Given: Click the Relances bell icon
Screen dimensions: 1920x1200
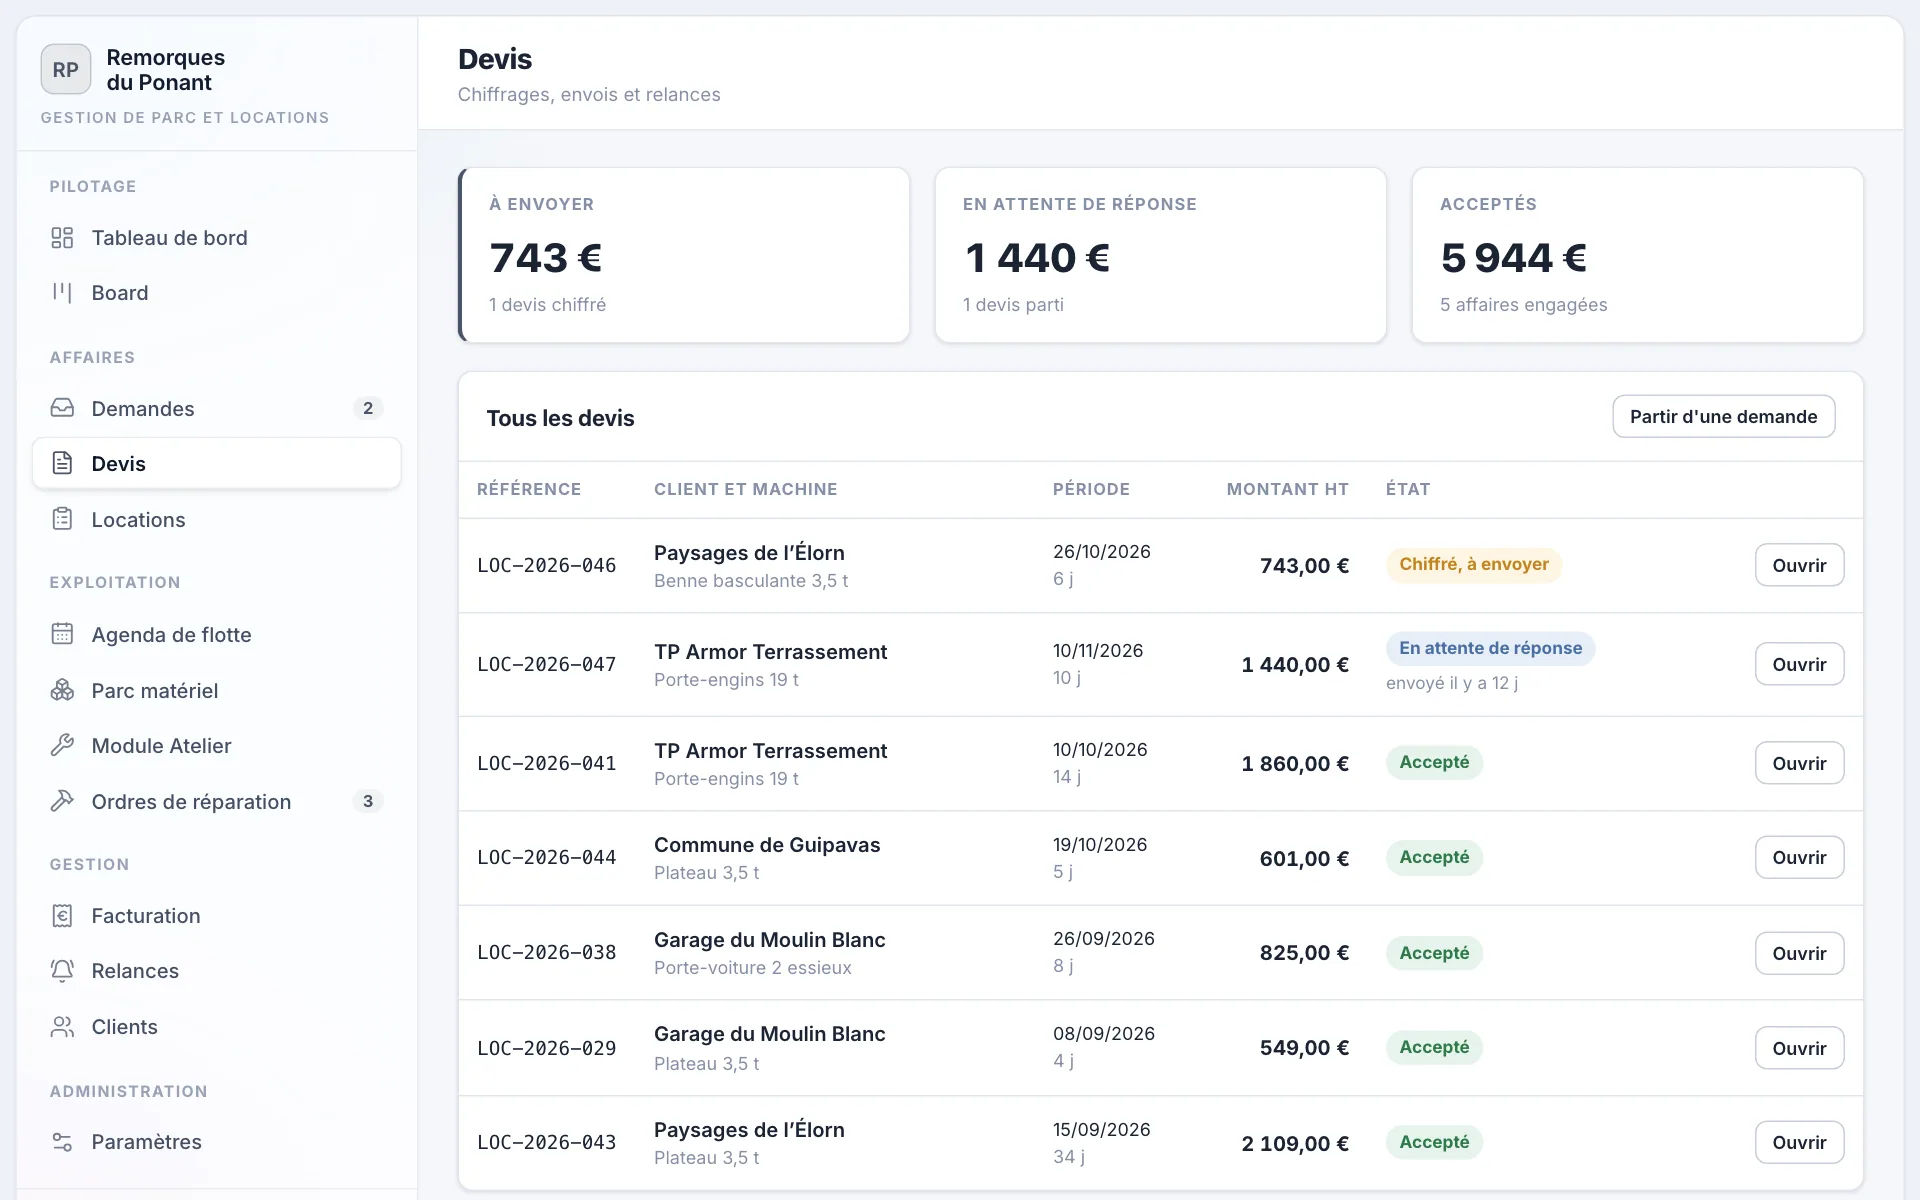Looking at the screenshot, I should [62, 970].
